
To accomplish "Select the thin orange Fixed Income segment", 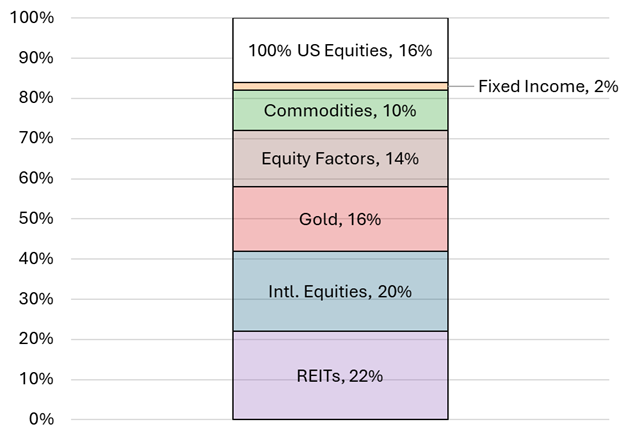I will coord(340,87).
